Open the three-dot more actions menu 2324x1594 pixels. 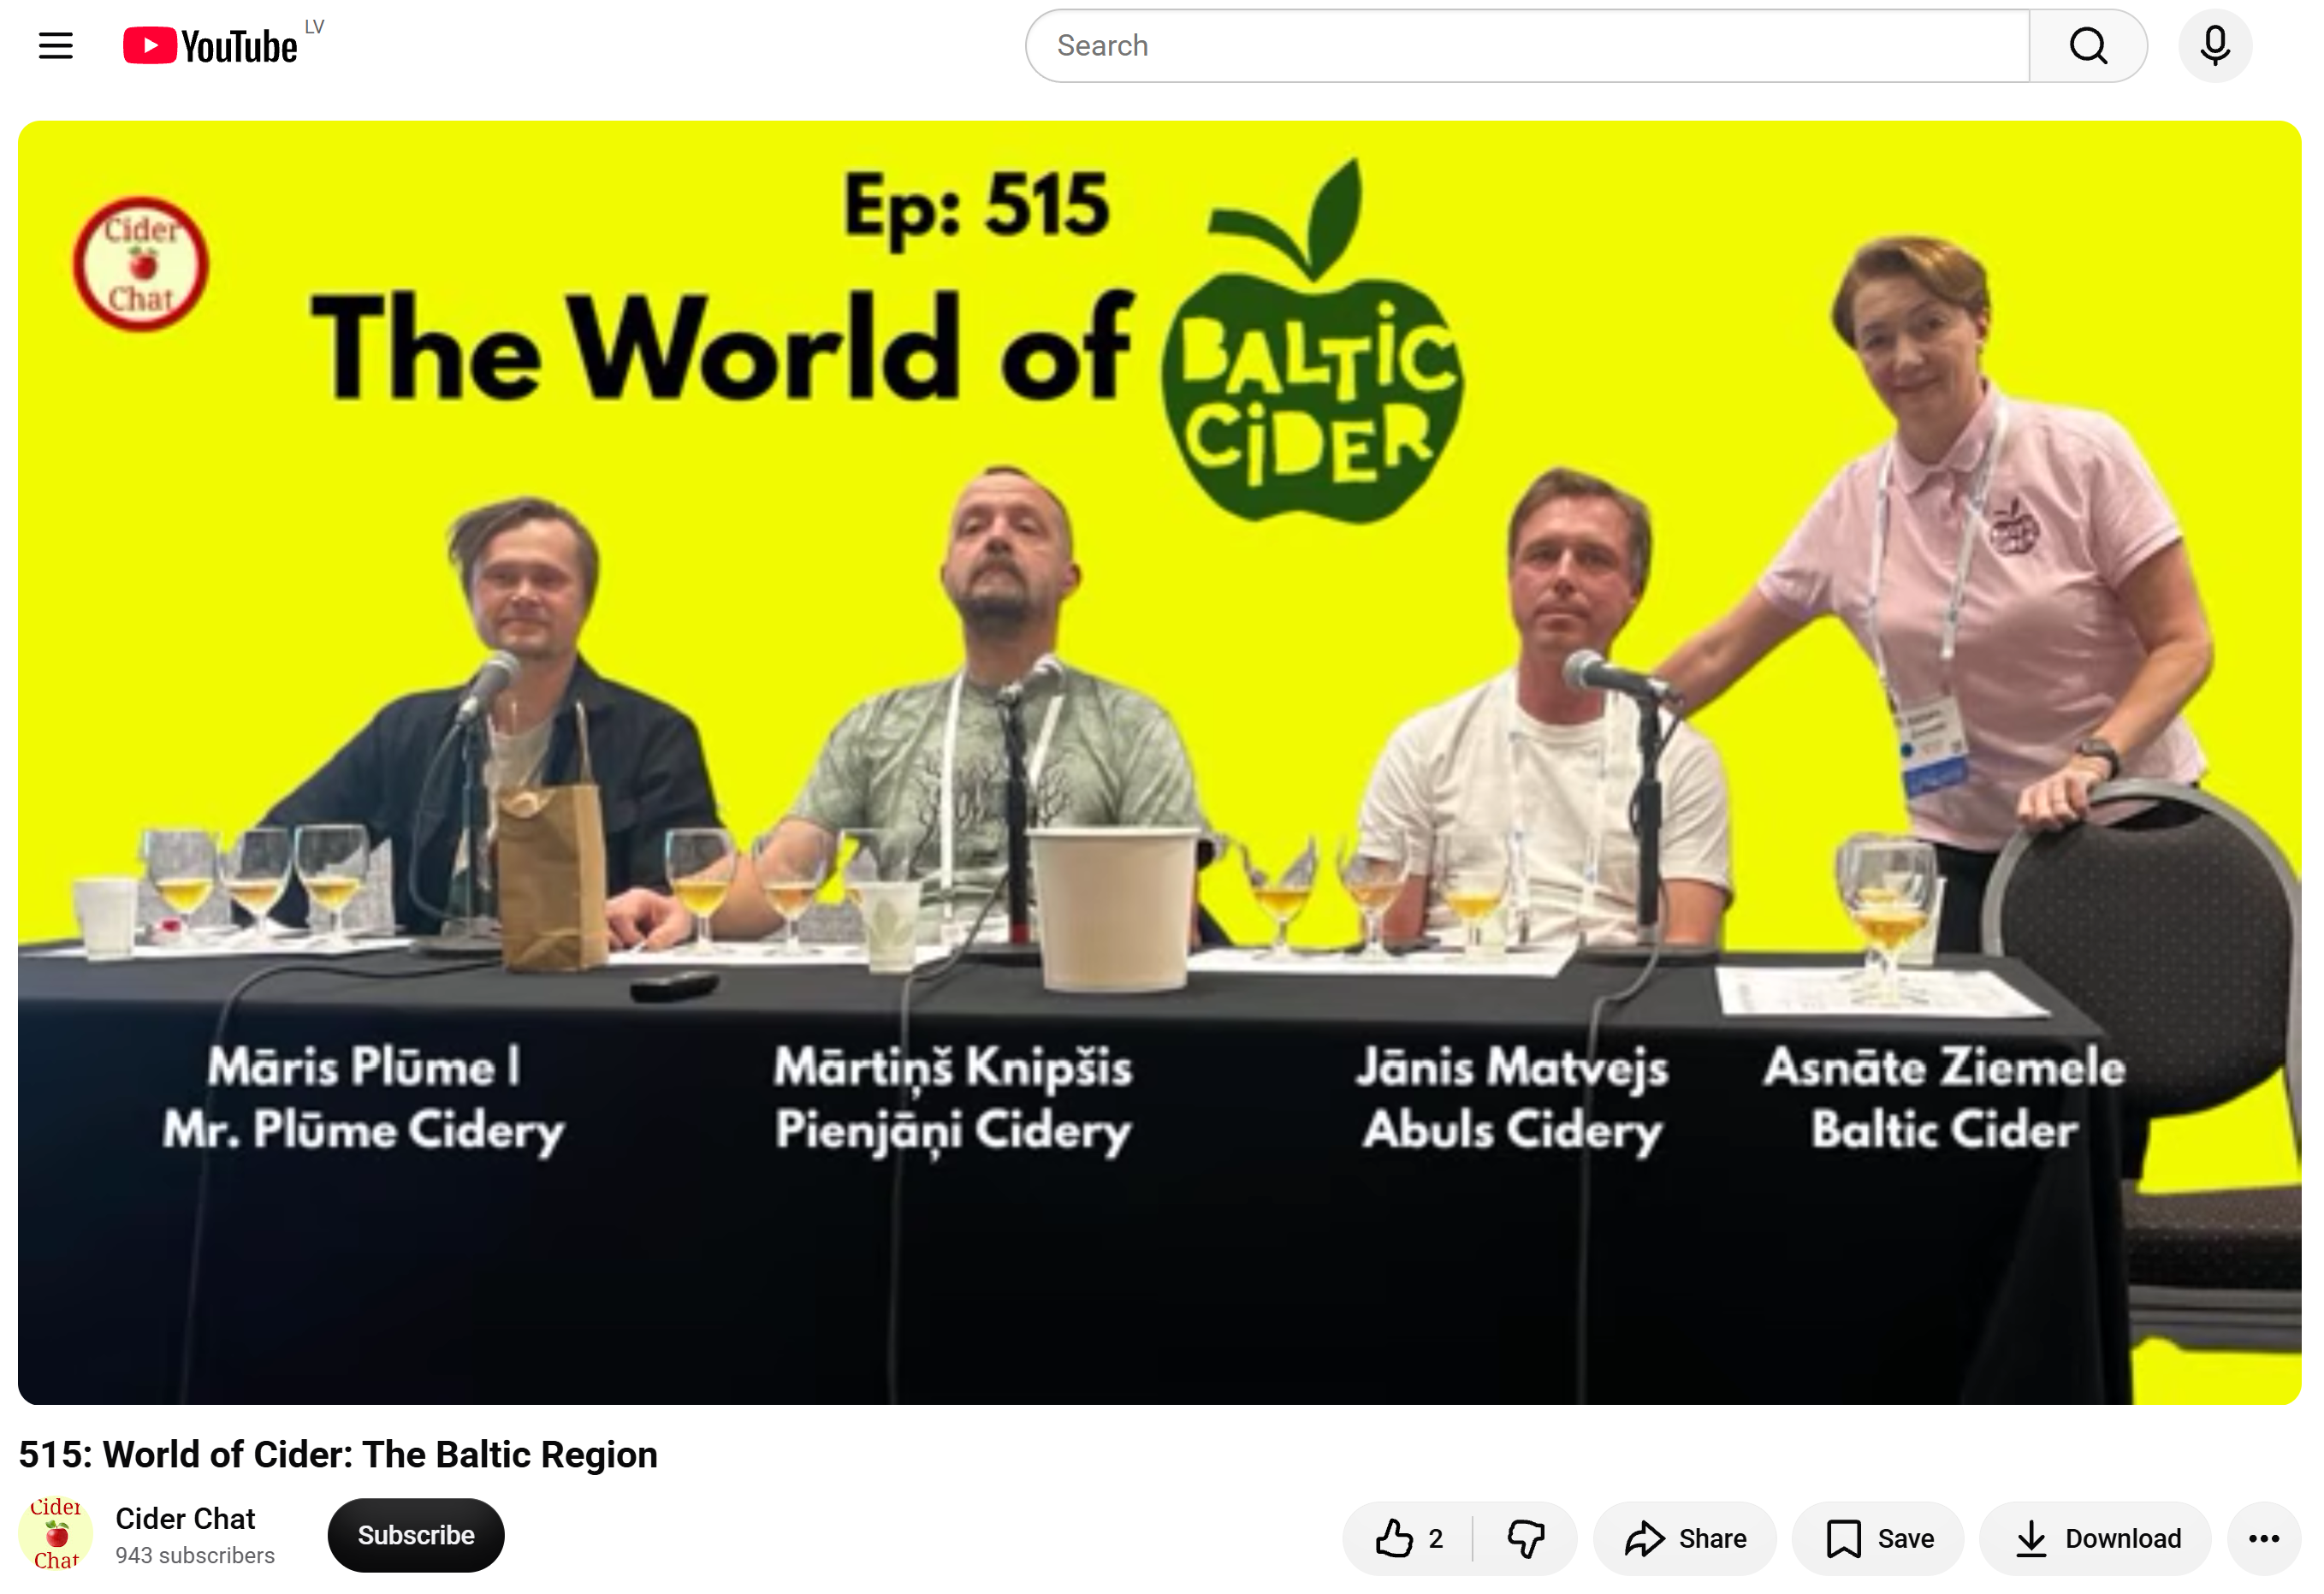[2264, 1538]
